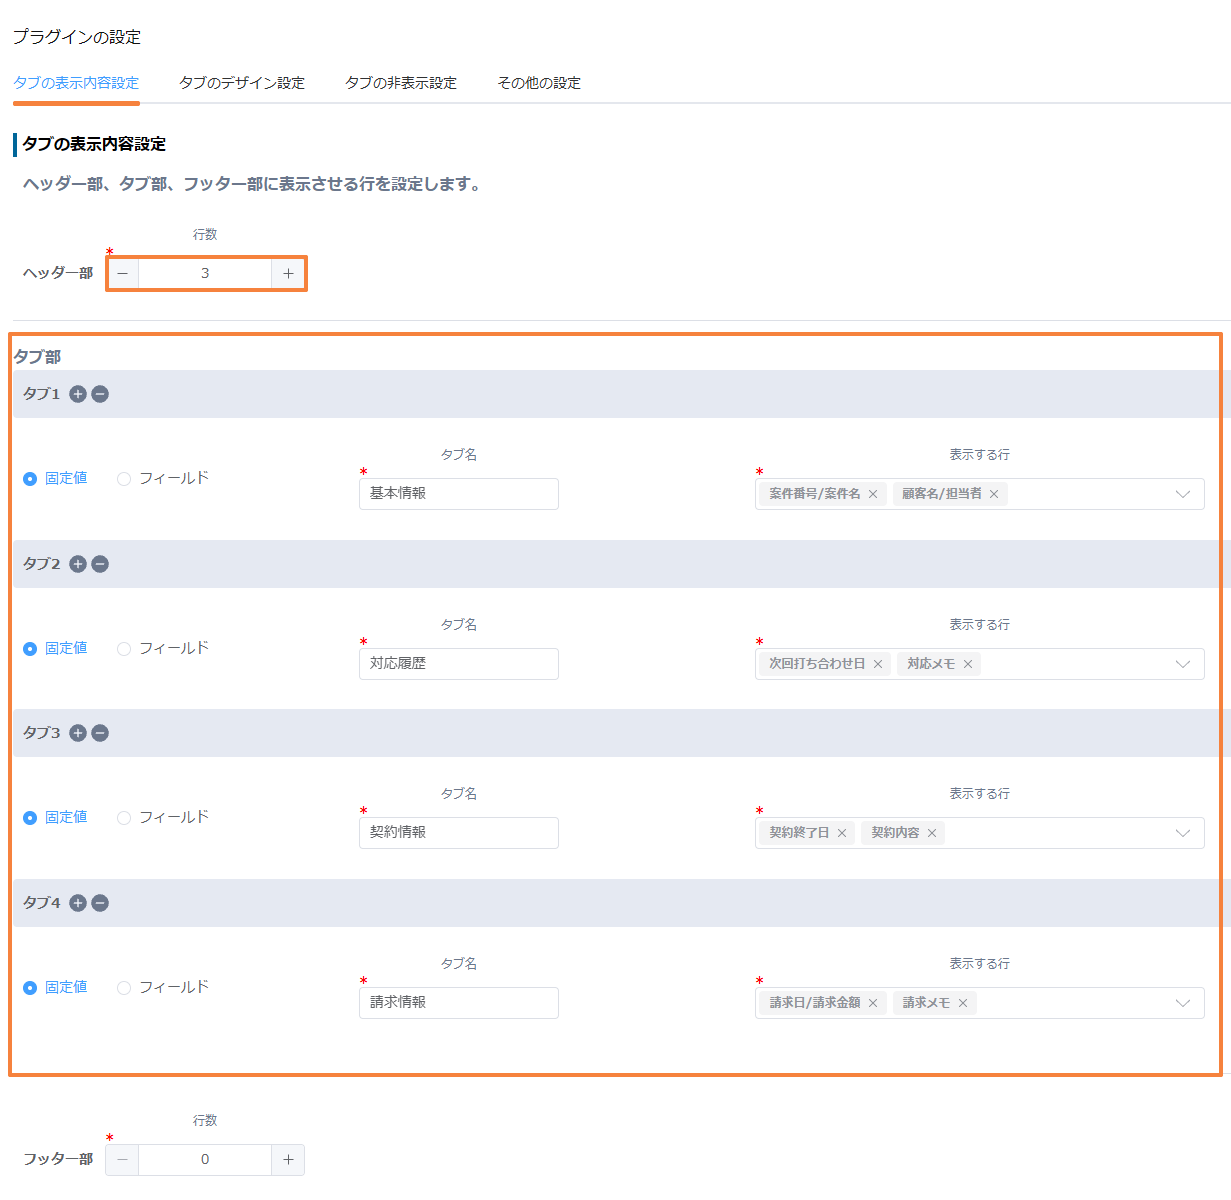The width and height of the screenshot is (1231, 1200).
Task: Open タブの表示内容設定 tab
Action: click(76, 83)
